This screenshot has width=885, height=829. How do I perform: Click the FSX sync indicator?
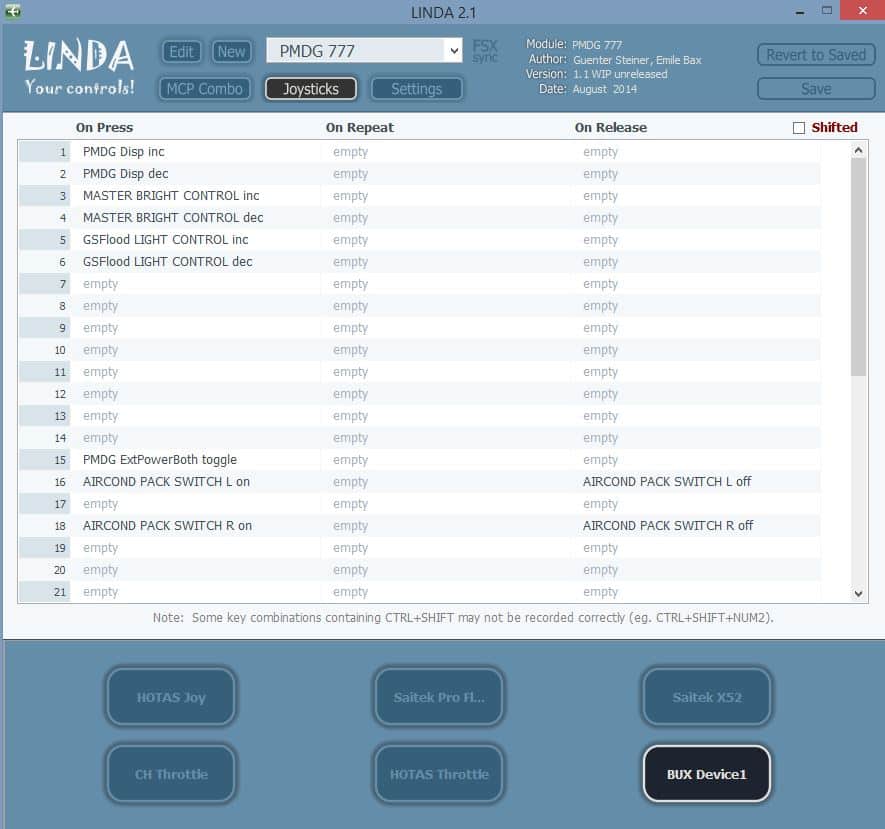pos(485,51)
